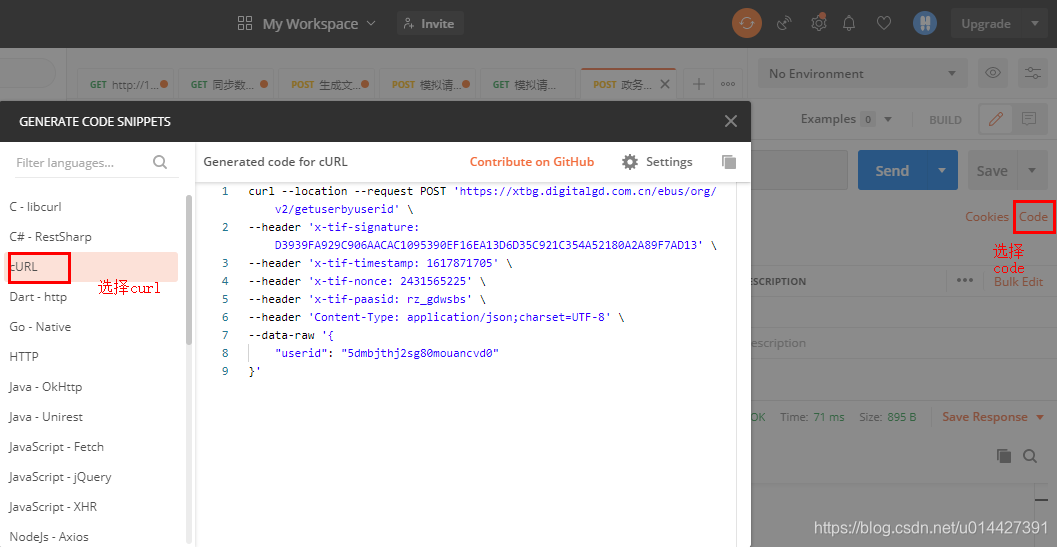The width and height of the screenshot is (1057, 547).
Task: Open My Workspace dropdown
Action: [320, 24]
